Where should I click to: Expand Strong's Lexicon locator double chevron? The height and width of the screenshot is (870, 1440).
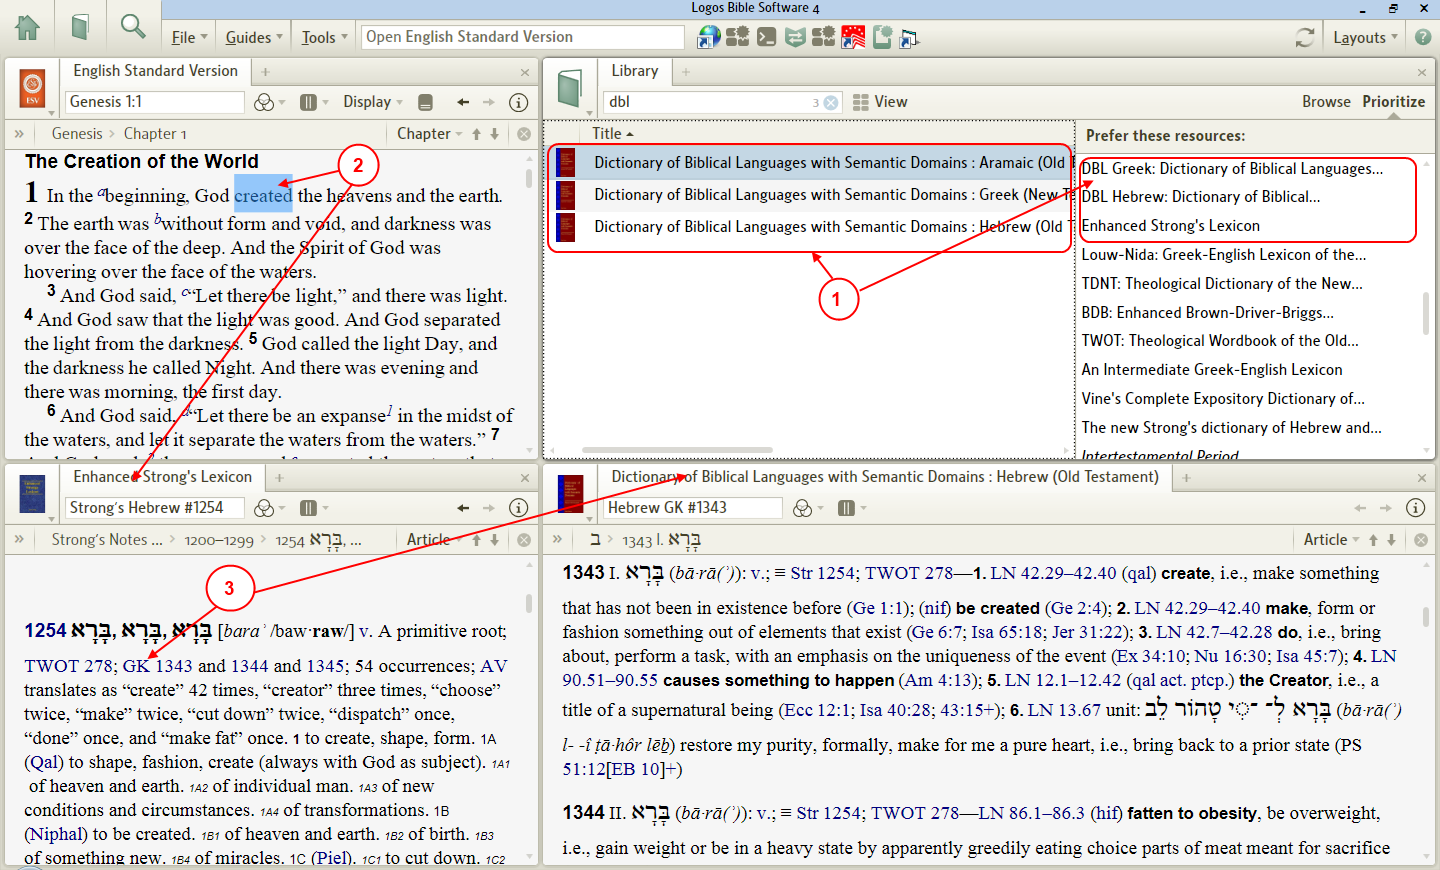point(19,540)
